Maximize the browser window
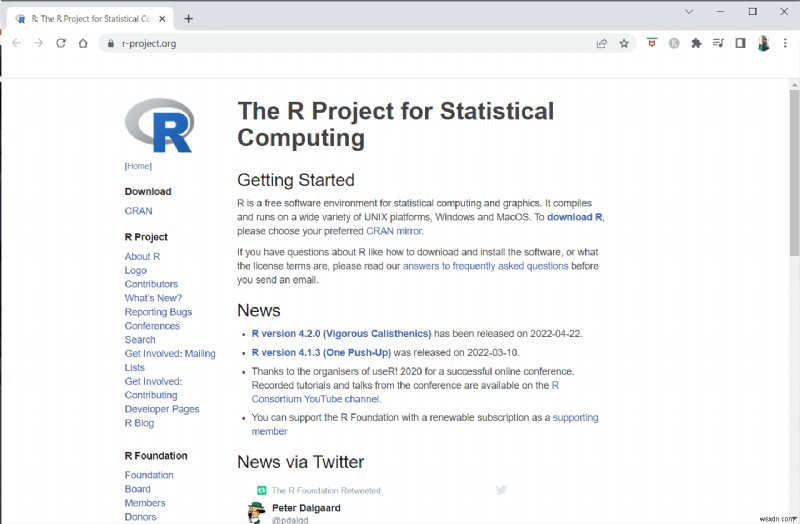The height and width of the screenshot is (524, 800). tap(752, 12)
